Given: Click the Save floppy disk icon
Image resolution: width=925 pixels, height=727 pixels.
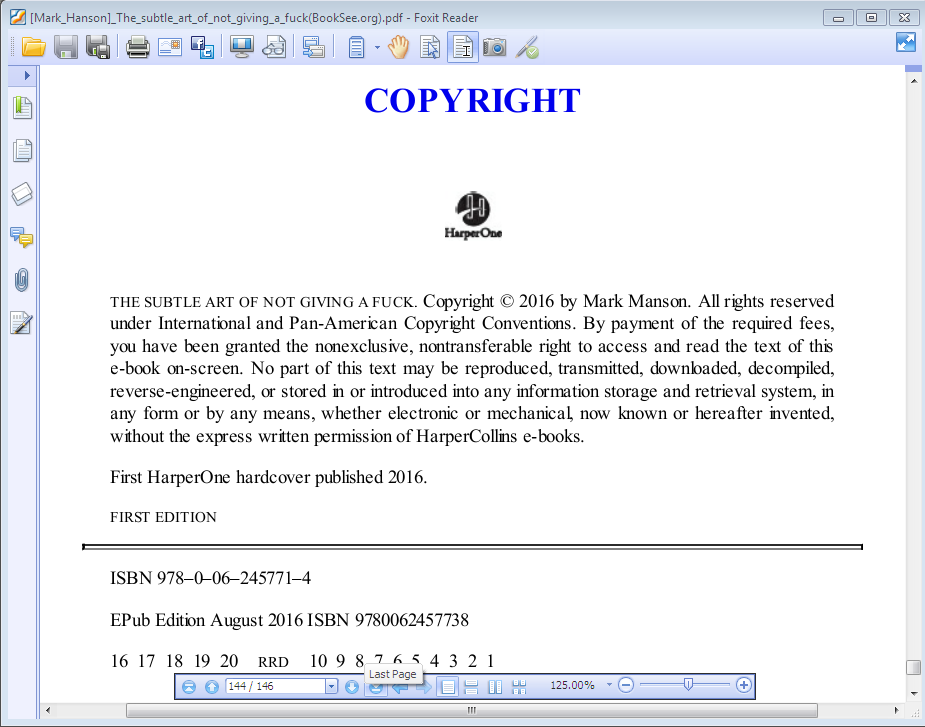Looking at the screenshot, I should pos(66,47).
